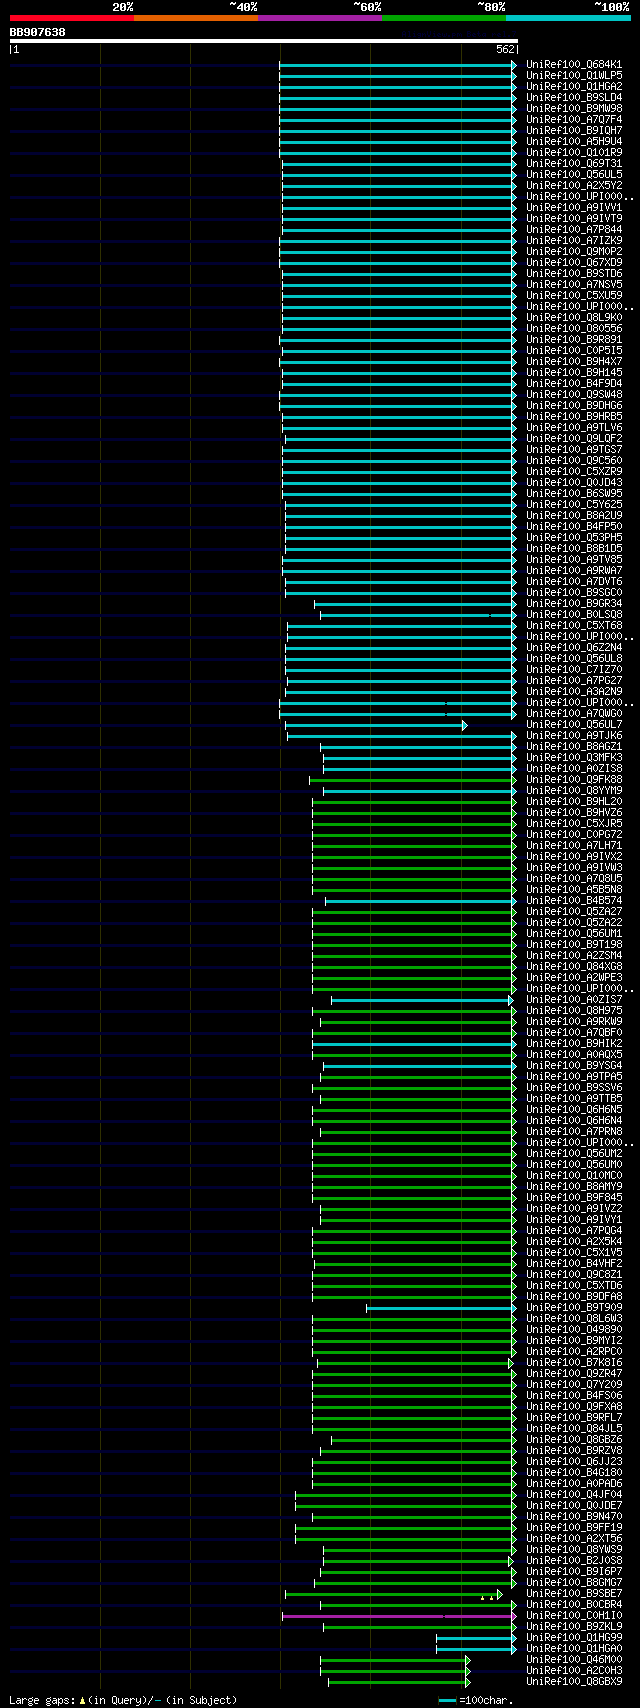Select label UniRef100_Q1HG99

click(x=574, y=1638)
